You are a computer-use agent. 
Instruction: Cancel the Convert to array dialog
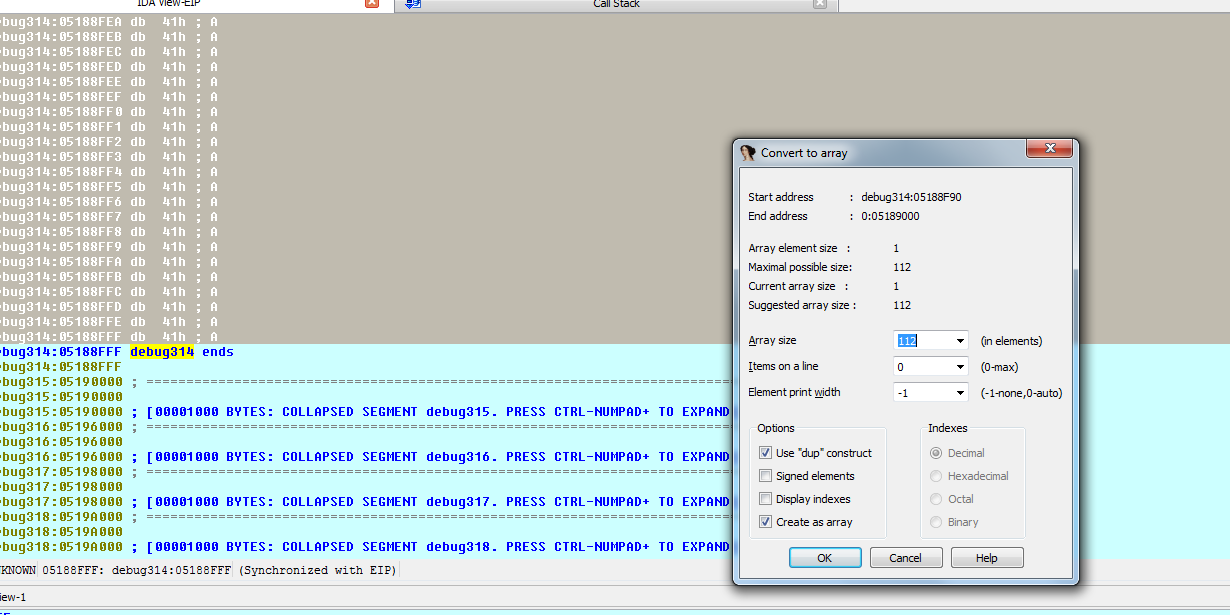tap(906, 558)
